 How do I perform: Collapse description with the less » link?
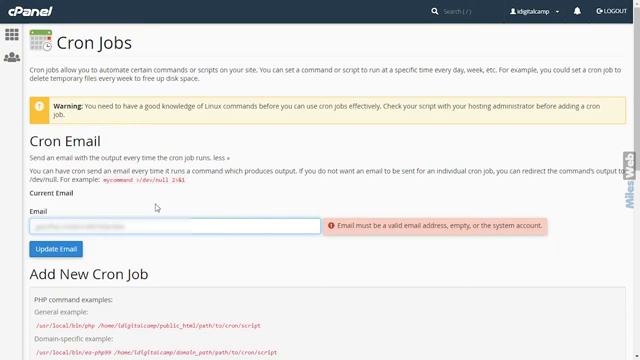pyautogui.click(x=221, y=158)
